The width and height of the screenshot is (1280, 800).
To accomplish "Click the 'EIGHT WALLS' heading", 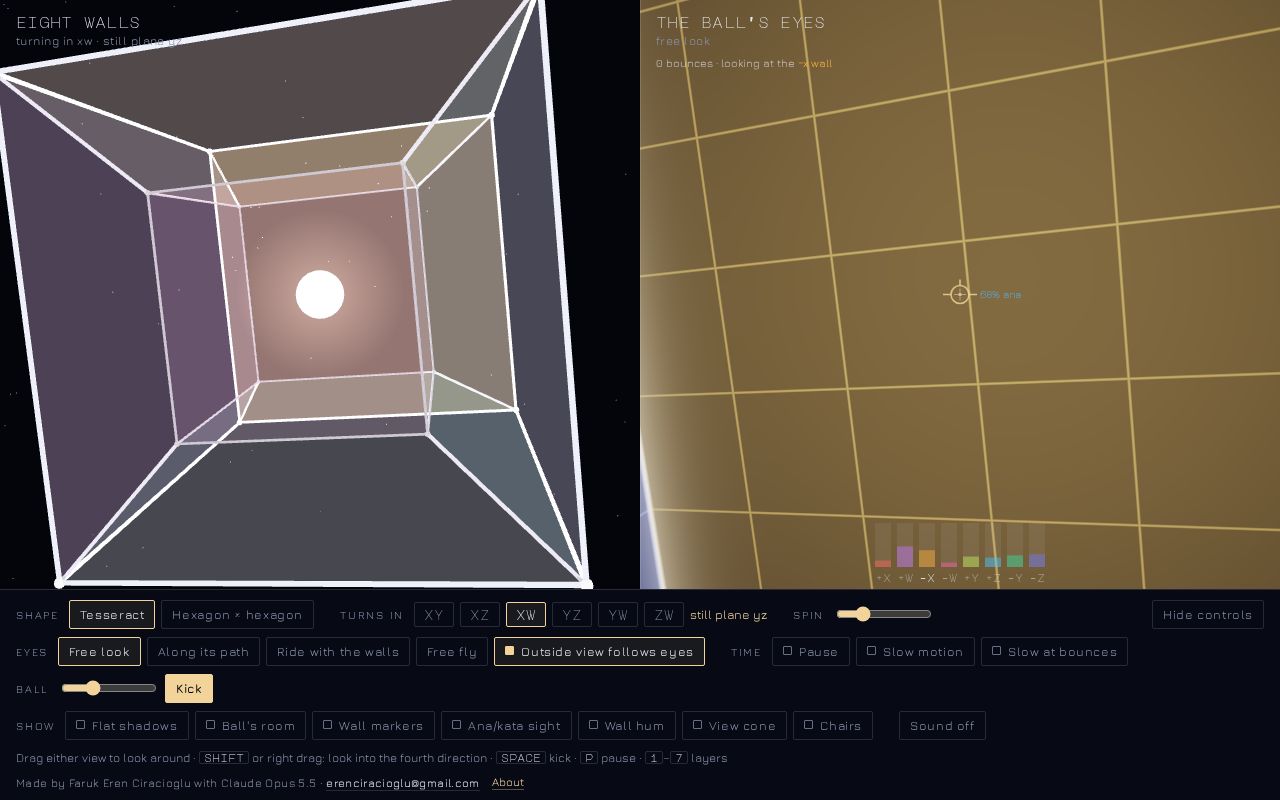I will click(x=78, y=22).
